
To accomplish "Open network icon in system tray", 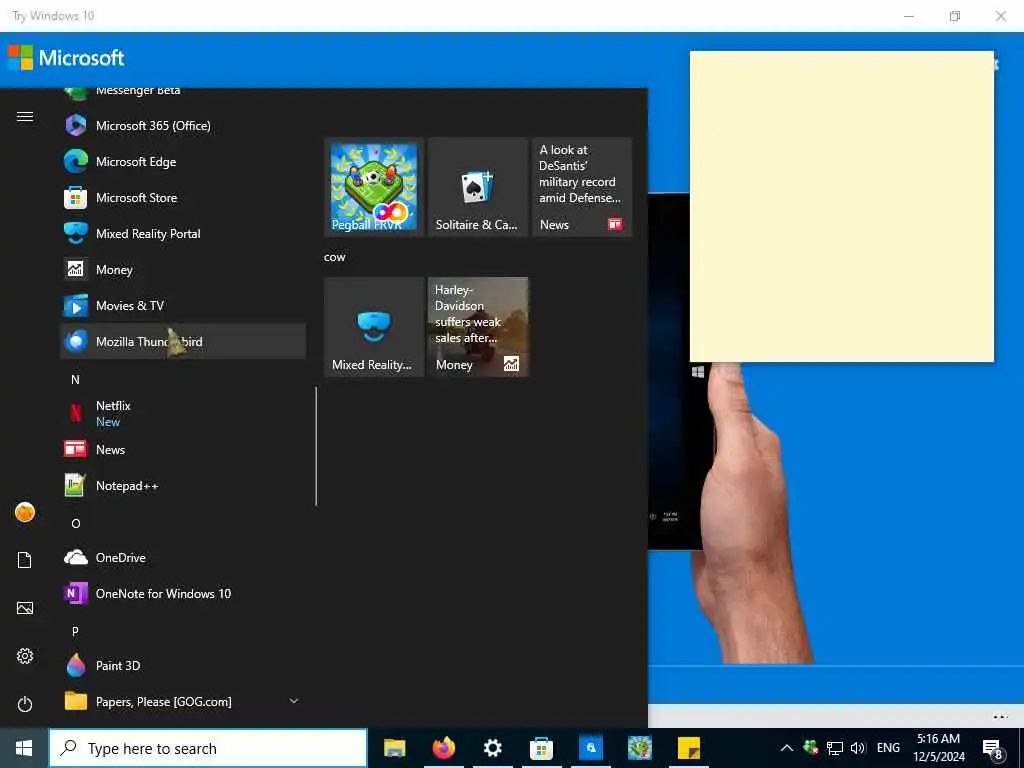I will (x=835, y=748).
